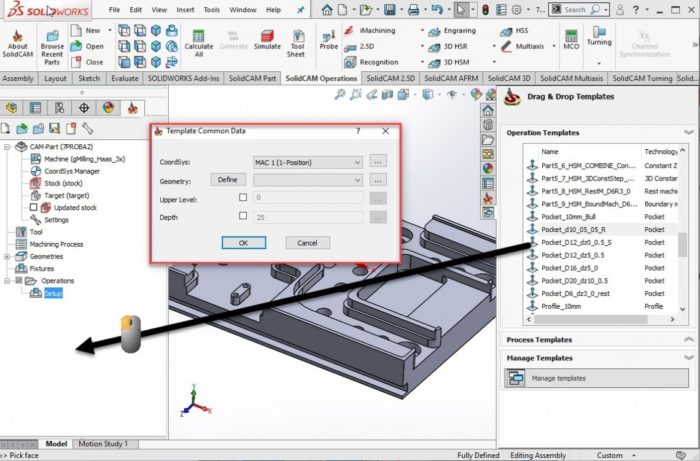The image size is (700, 461).
Task: Click browse button next to CoordSys
Action: pyautogui.click(x=378, y=162)
